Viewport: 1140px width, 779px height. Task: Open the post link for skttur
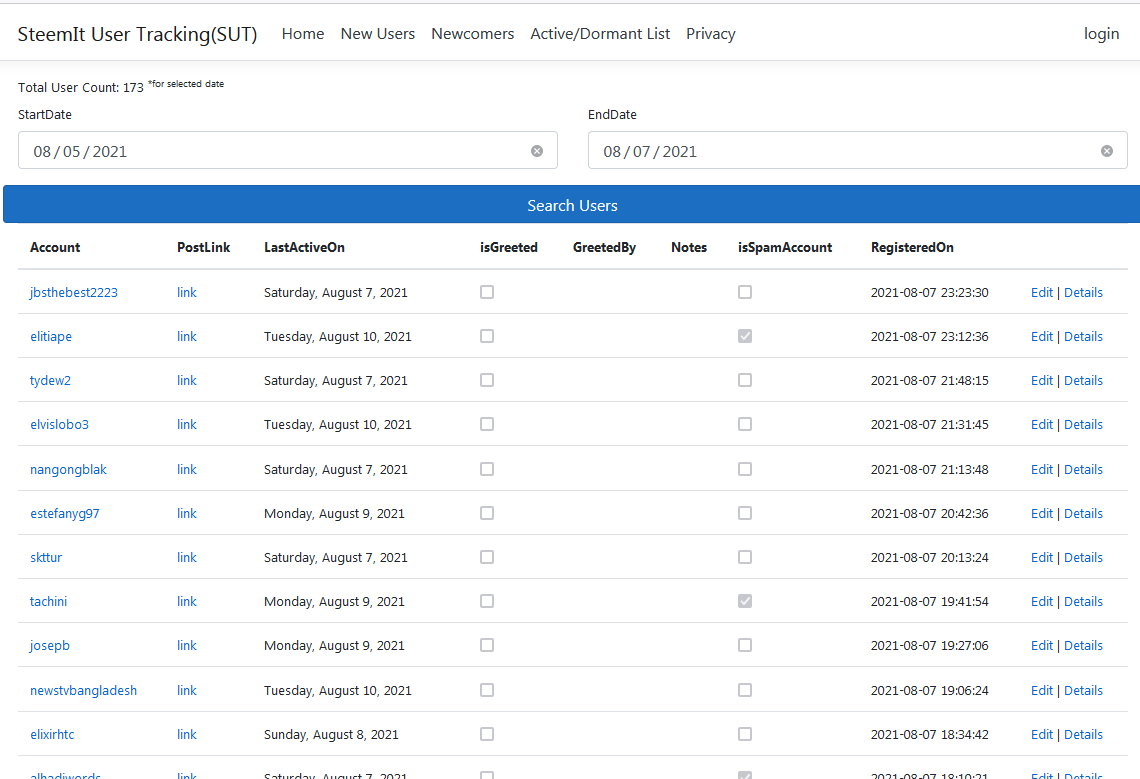[187, 558]
